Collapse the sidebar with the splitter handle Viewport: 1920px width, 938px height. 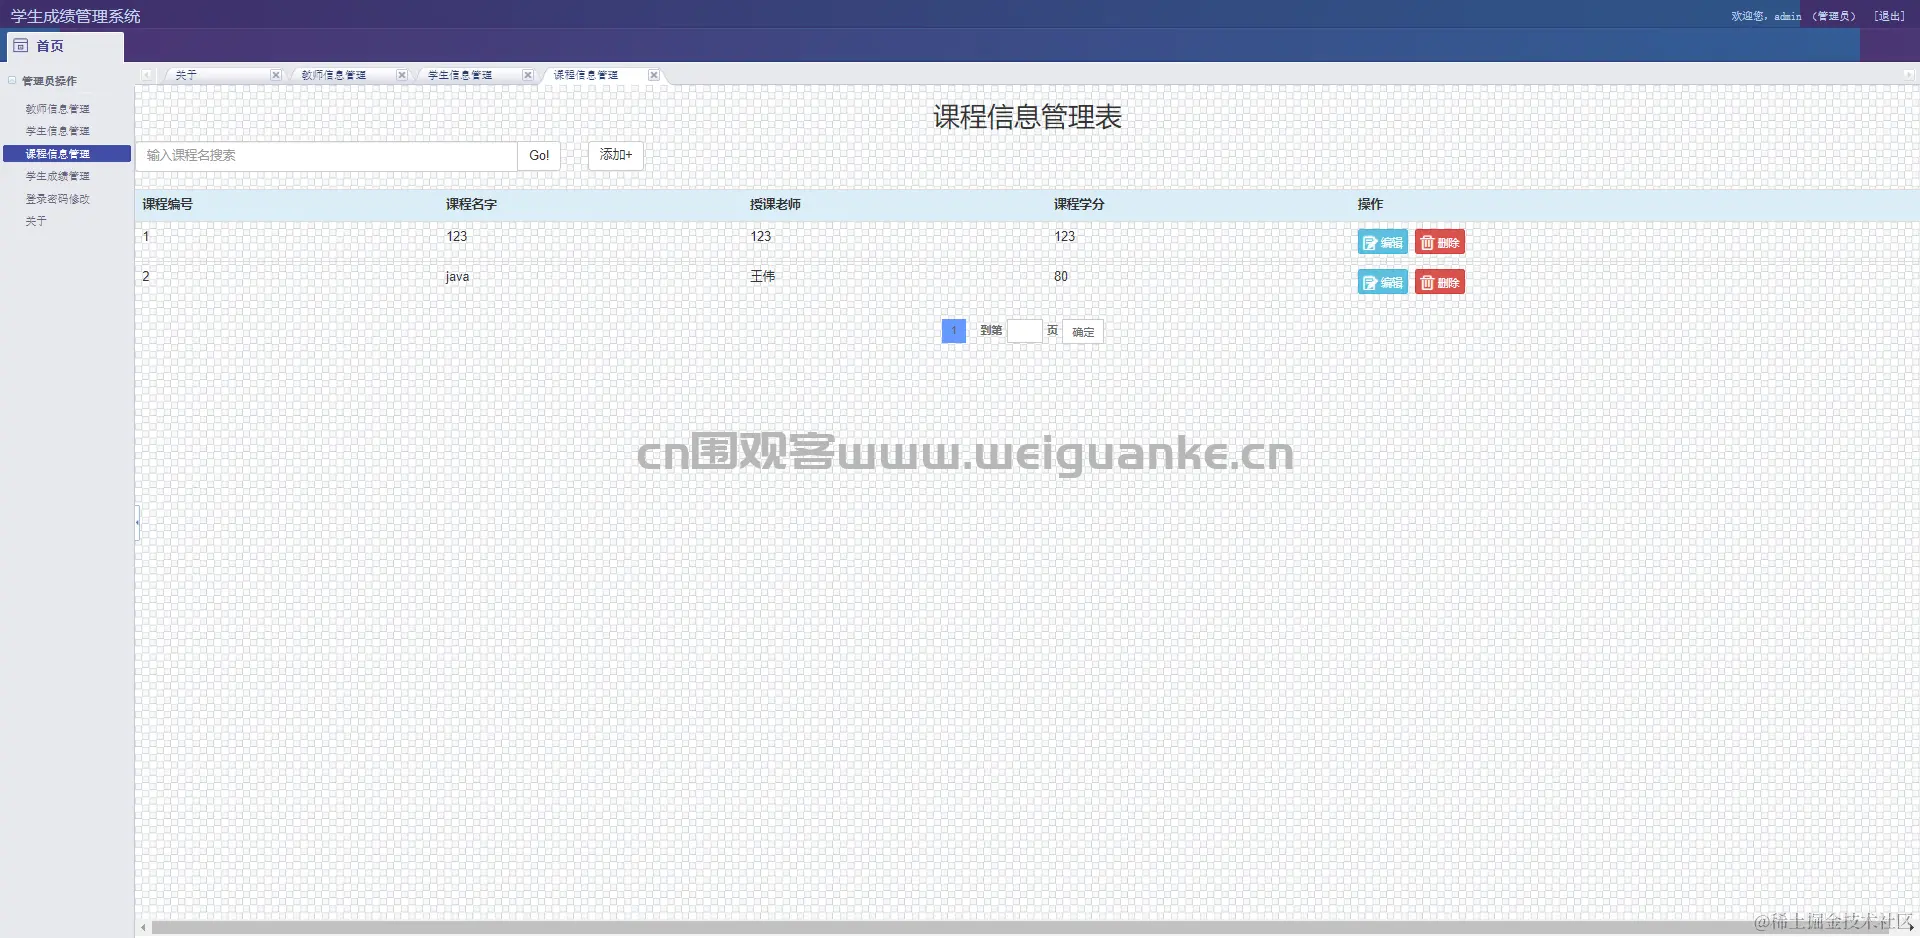(x=137, y=522)
